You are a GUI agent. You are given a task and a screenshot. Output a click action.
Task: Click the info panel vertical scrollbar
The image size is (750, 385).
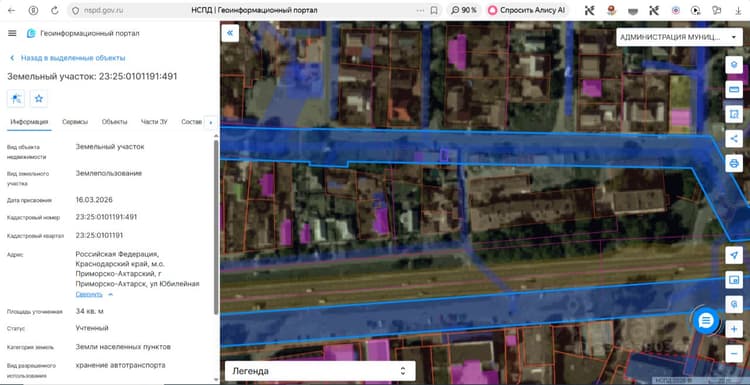(216, 227)
